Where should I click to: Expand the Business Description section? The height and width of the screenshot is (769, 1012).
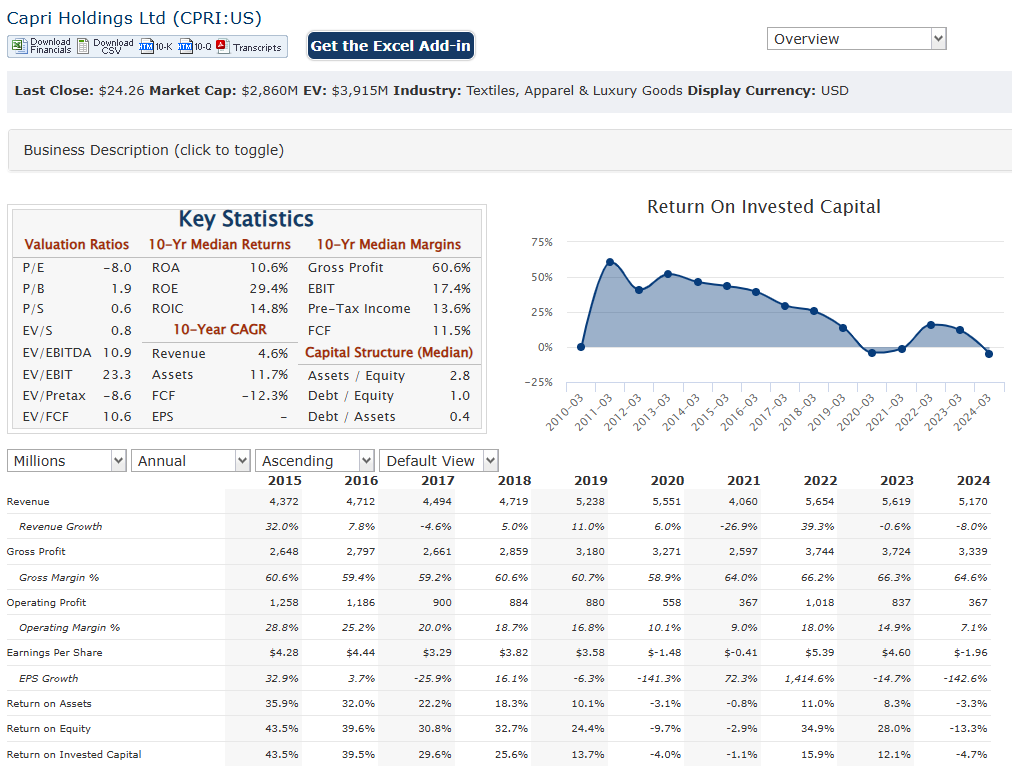point(509,150)
